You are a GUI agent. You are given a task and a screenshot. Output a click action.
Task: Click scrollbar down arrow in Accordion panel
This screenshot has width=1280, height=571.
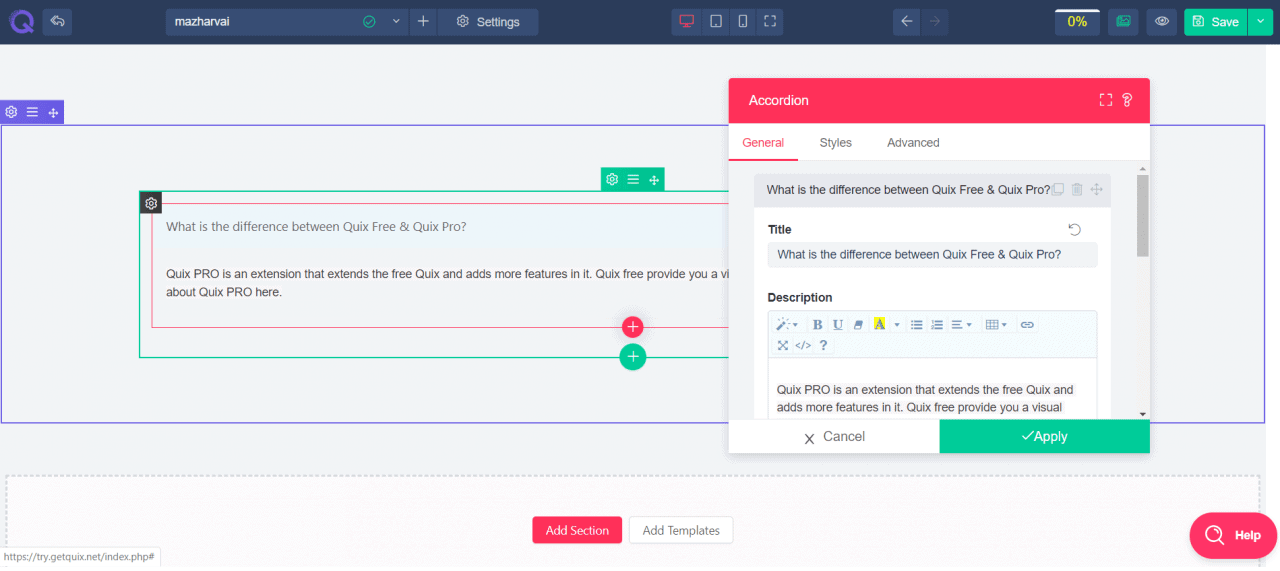[x=1142, y=414]
